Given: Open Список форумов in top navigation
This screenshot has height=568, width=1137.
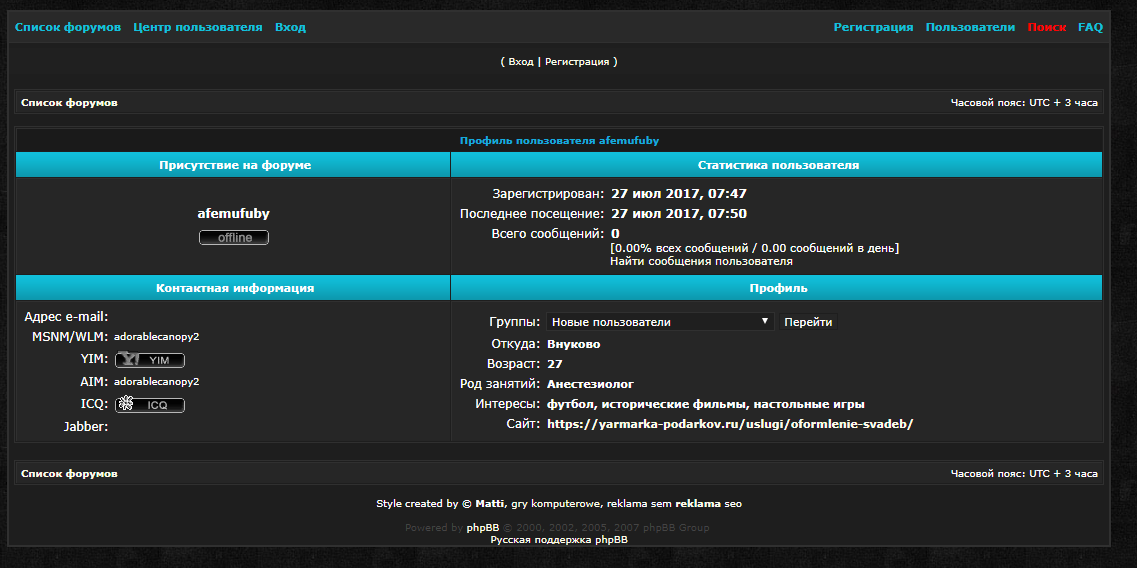Looking at the screenshot, I should pyautogui.click(x=68, y=28).
